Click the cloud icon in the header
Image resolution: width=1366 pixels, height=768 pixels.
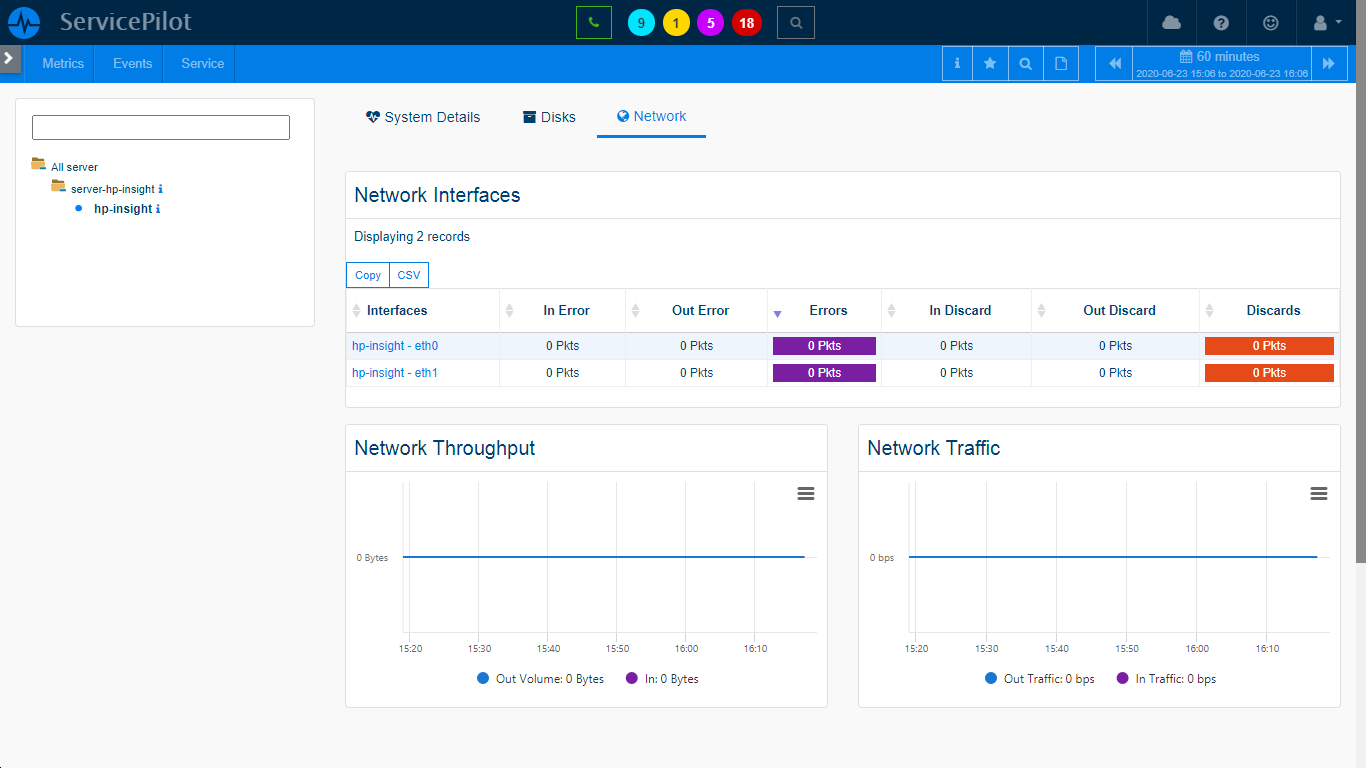coord(1170,22)
